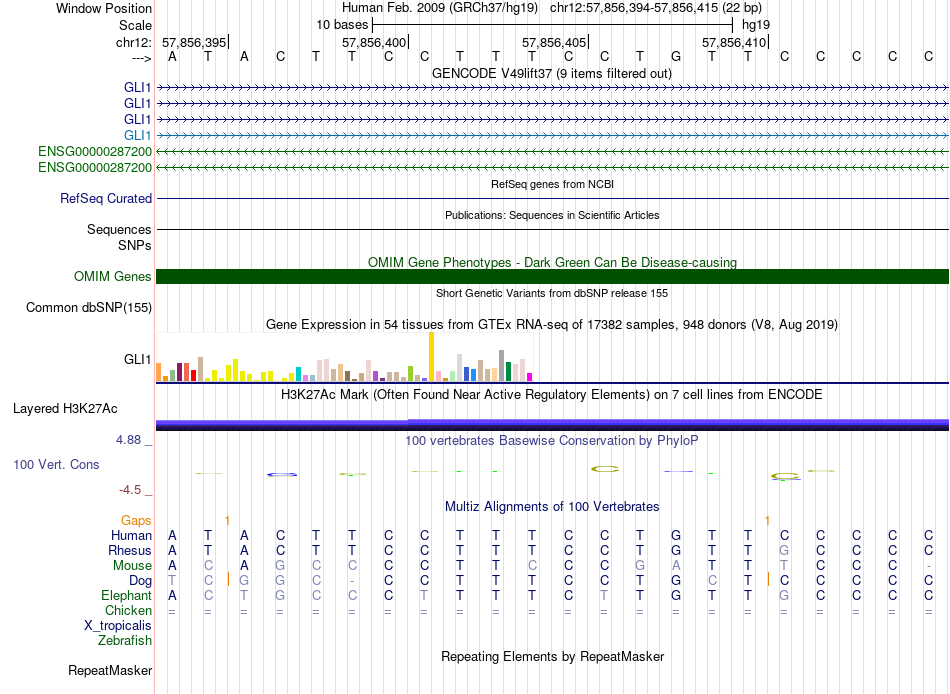Click the 4.88 PhyloP upper scale value
950x694 pixels.
(x=128, y=439)
